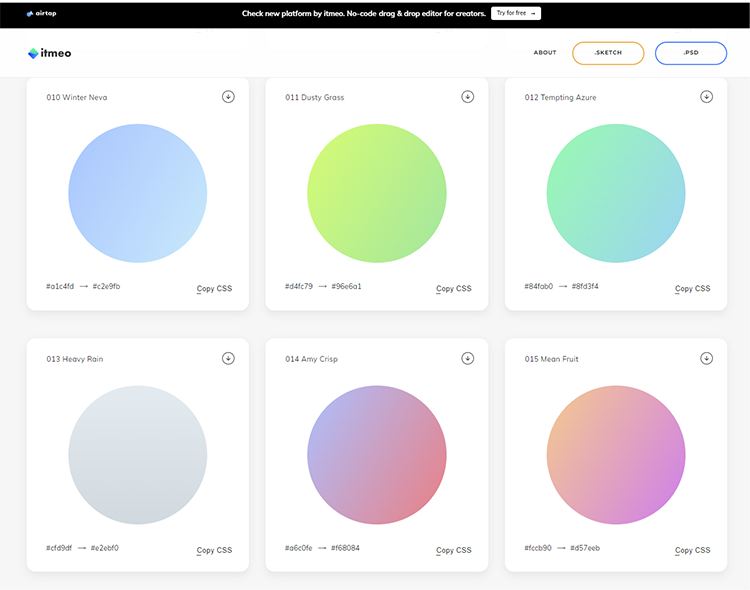Download the Winter Neva gradient image
750x590 pixels.
pos(228,97)
